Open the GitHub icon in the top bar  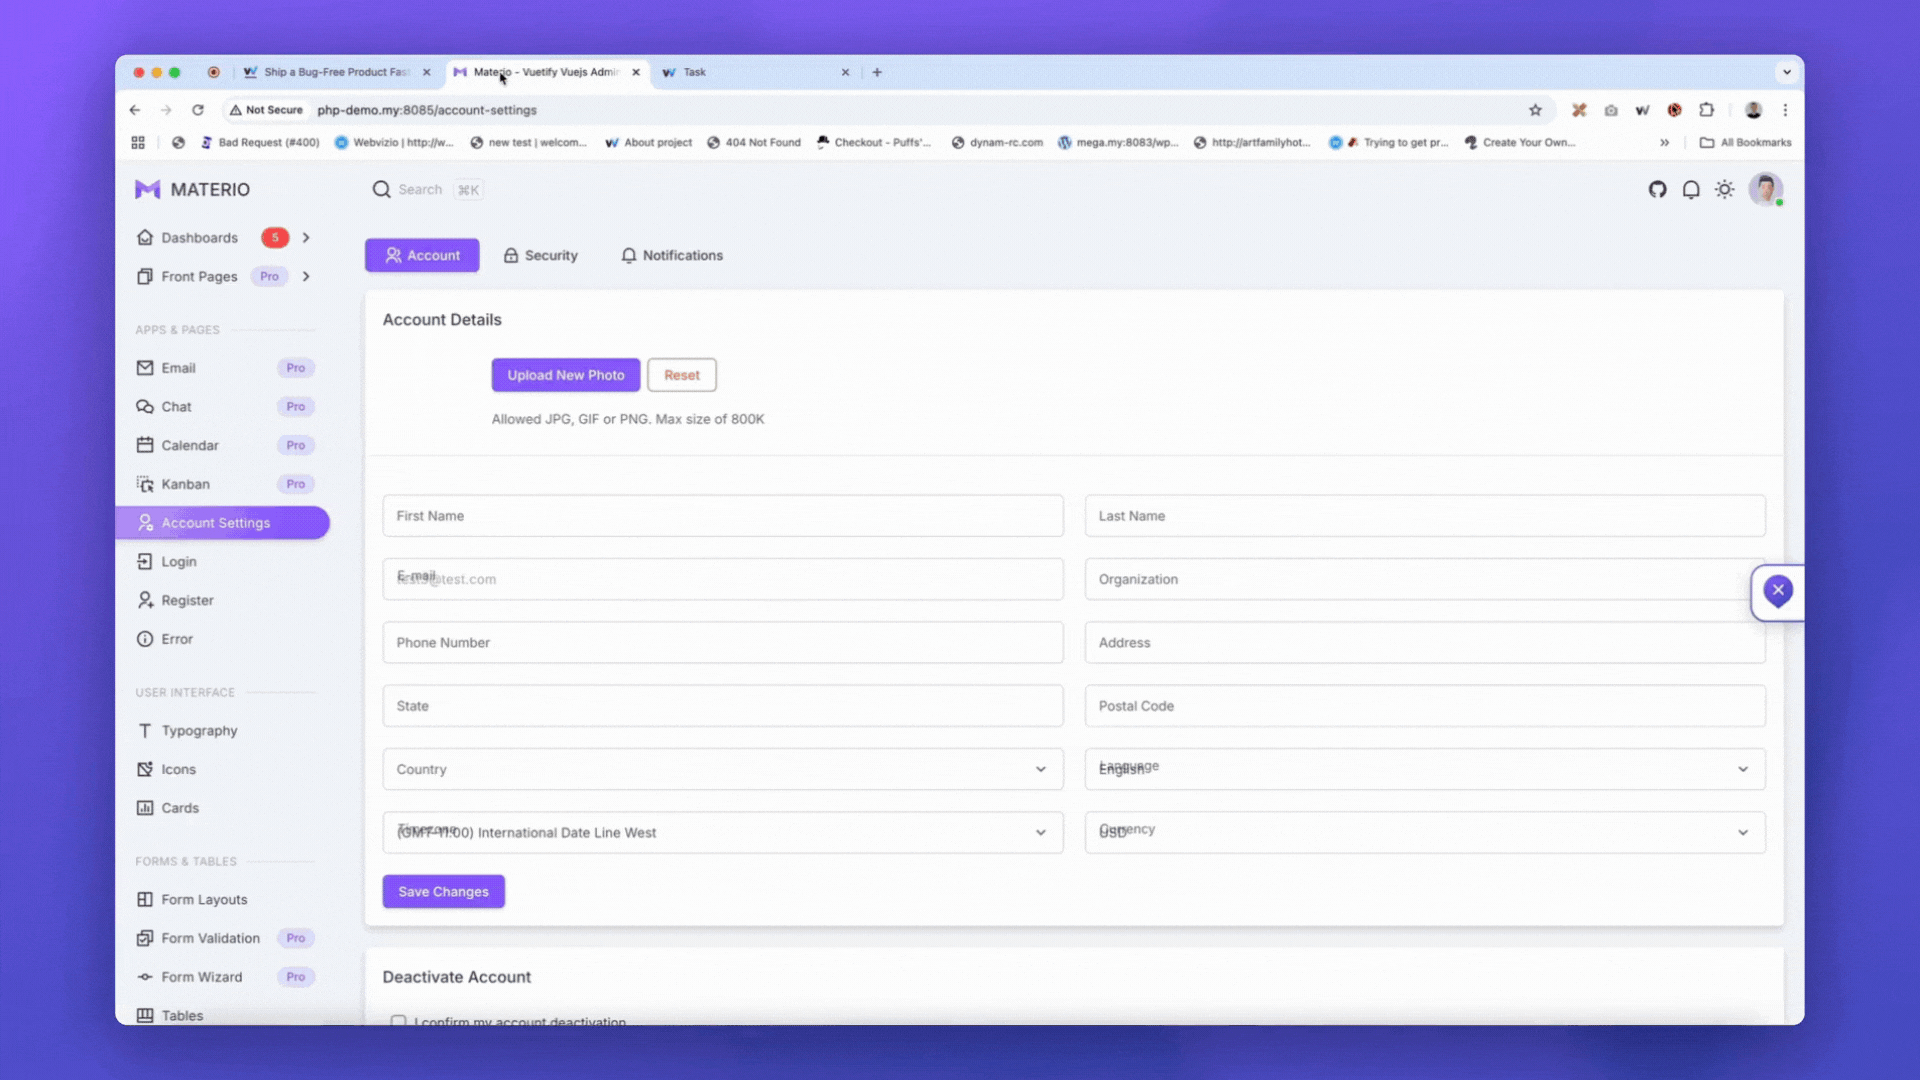pyautogui.click(x=1657, y=189)
